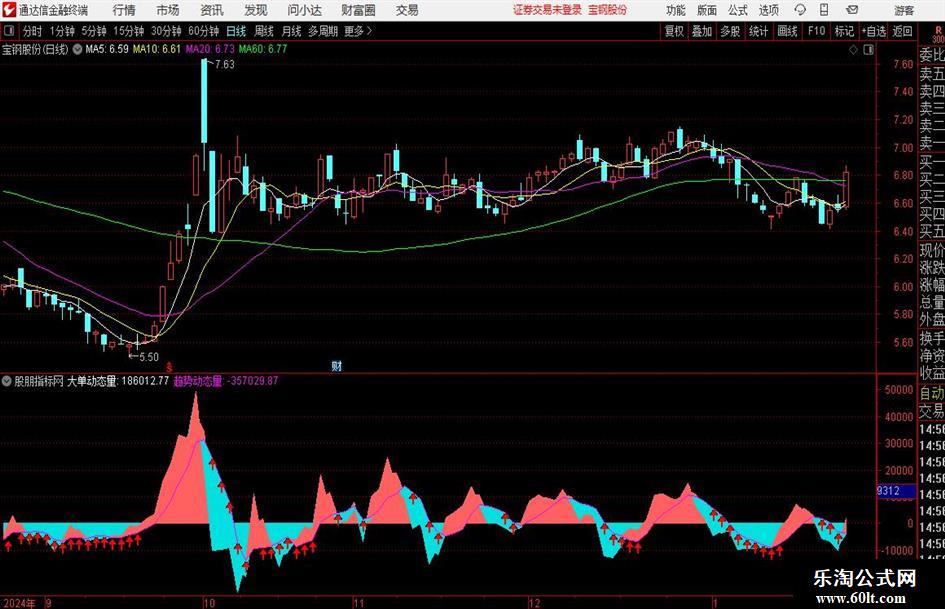Click the 财 marker on the chart timeline
This screenshot has width=945, height=609.
(336, 366)
